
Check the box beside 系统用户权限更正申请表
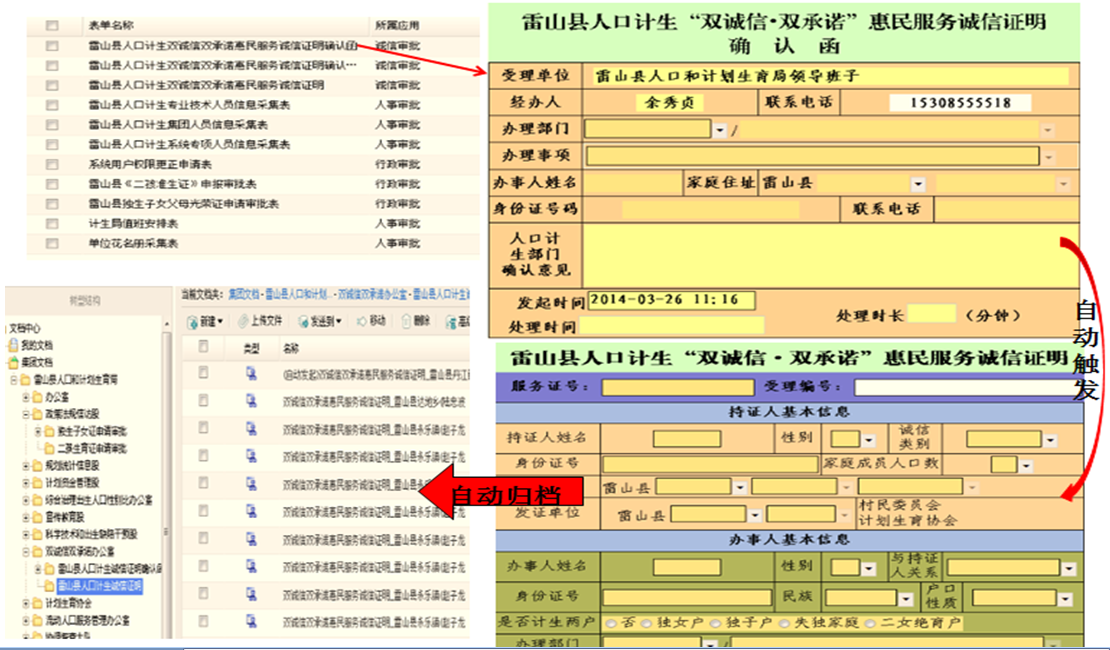click(x=52, y=164)
